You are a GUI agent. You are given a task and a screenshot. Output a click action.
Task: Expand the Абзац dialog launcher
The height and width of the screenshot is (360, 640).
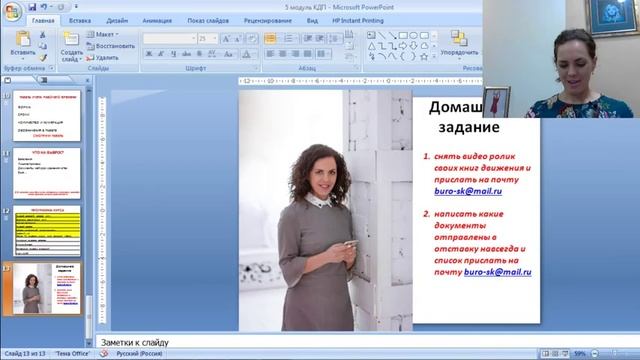coord(357,68)
